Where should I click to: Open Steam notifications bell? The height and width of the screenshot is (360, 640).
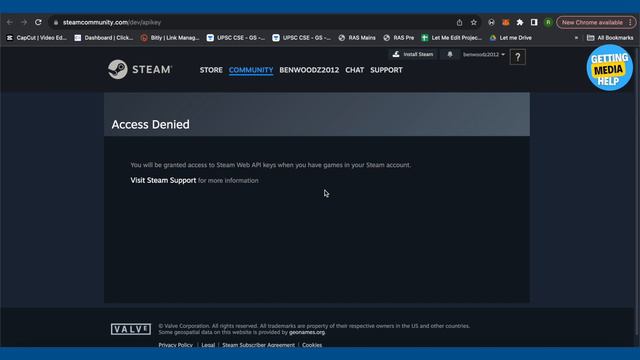[x=450, y=54]
